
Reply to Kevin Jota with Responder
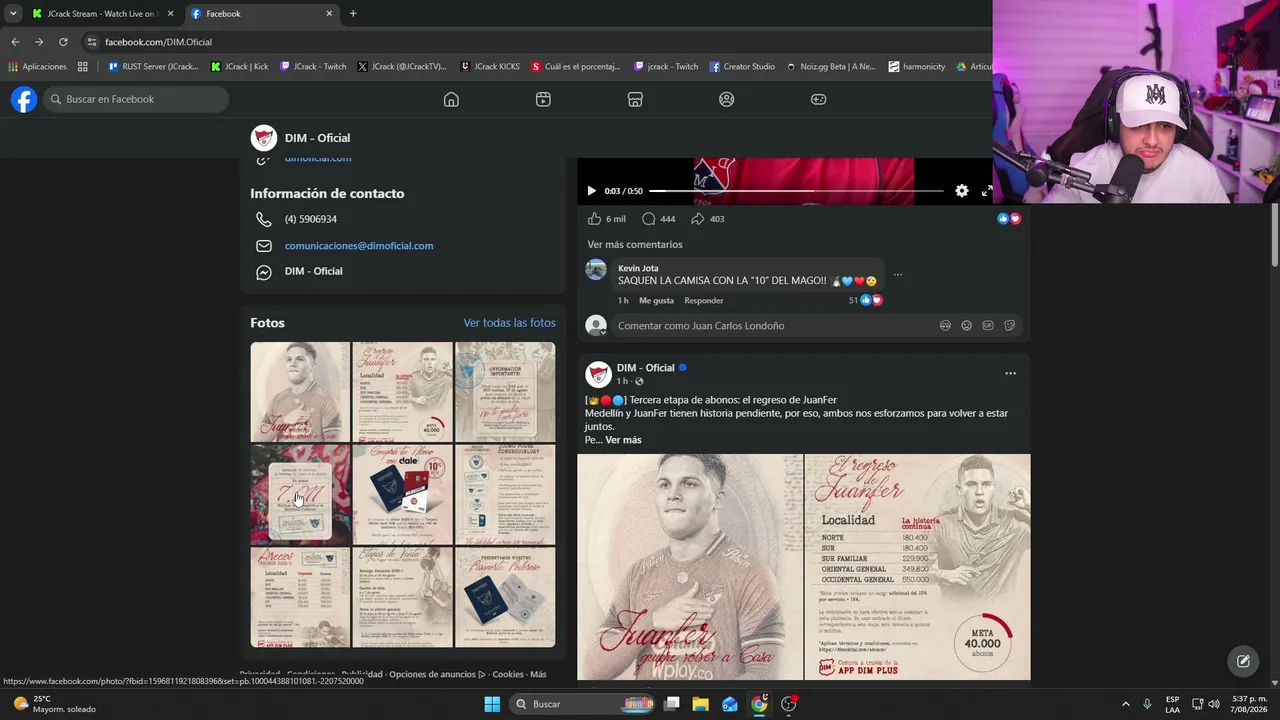click(704, 301)
